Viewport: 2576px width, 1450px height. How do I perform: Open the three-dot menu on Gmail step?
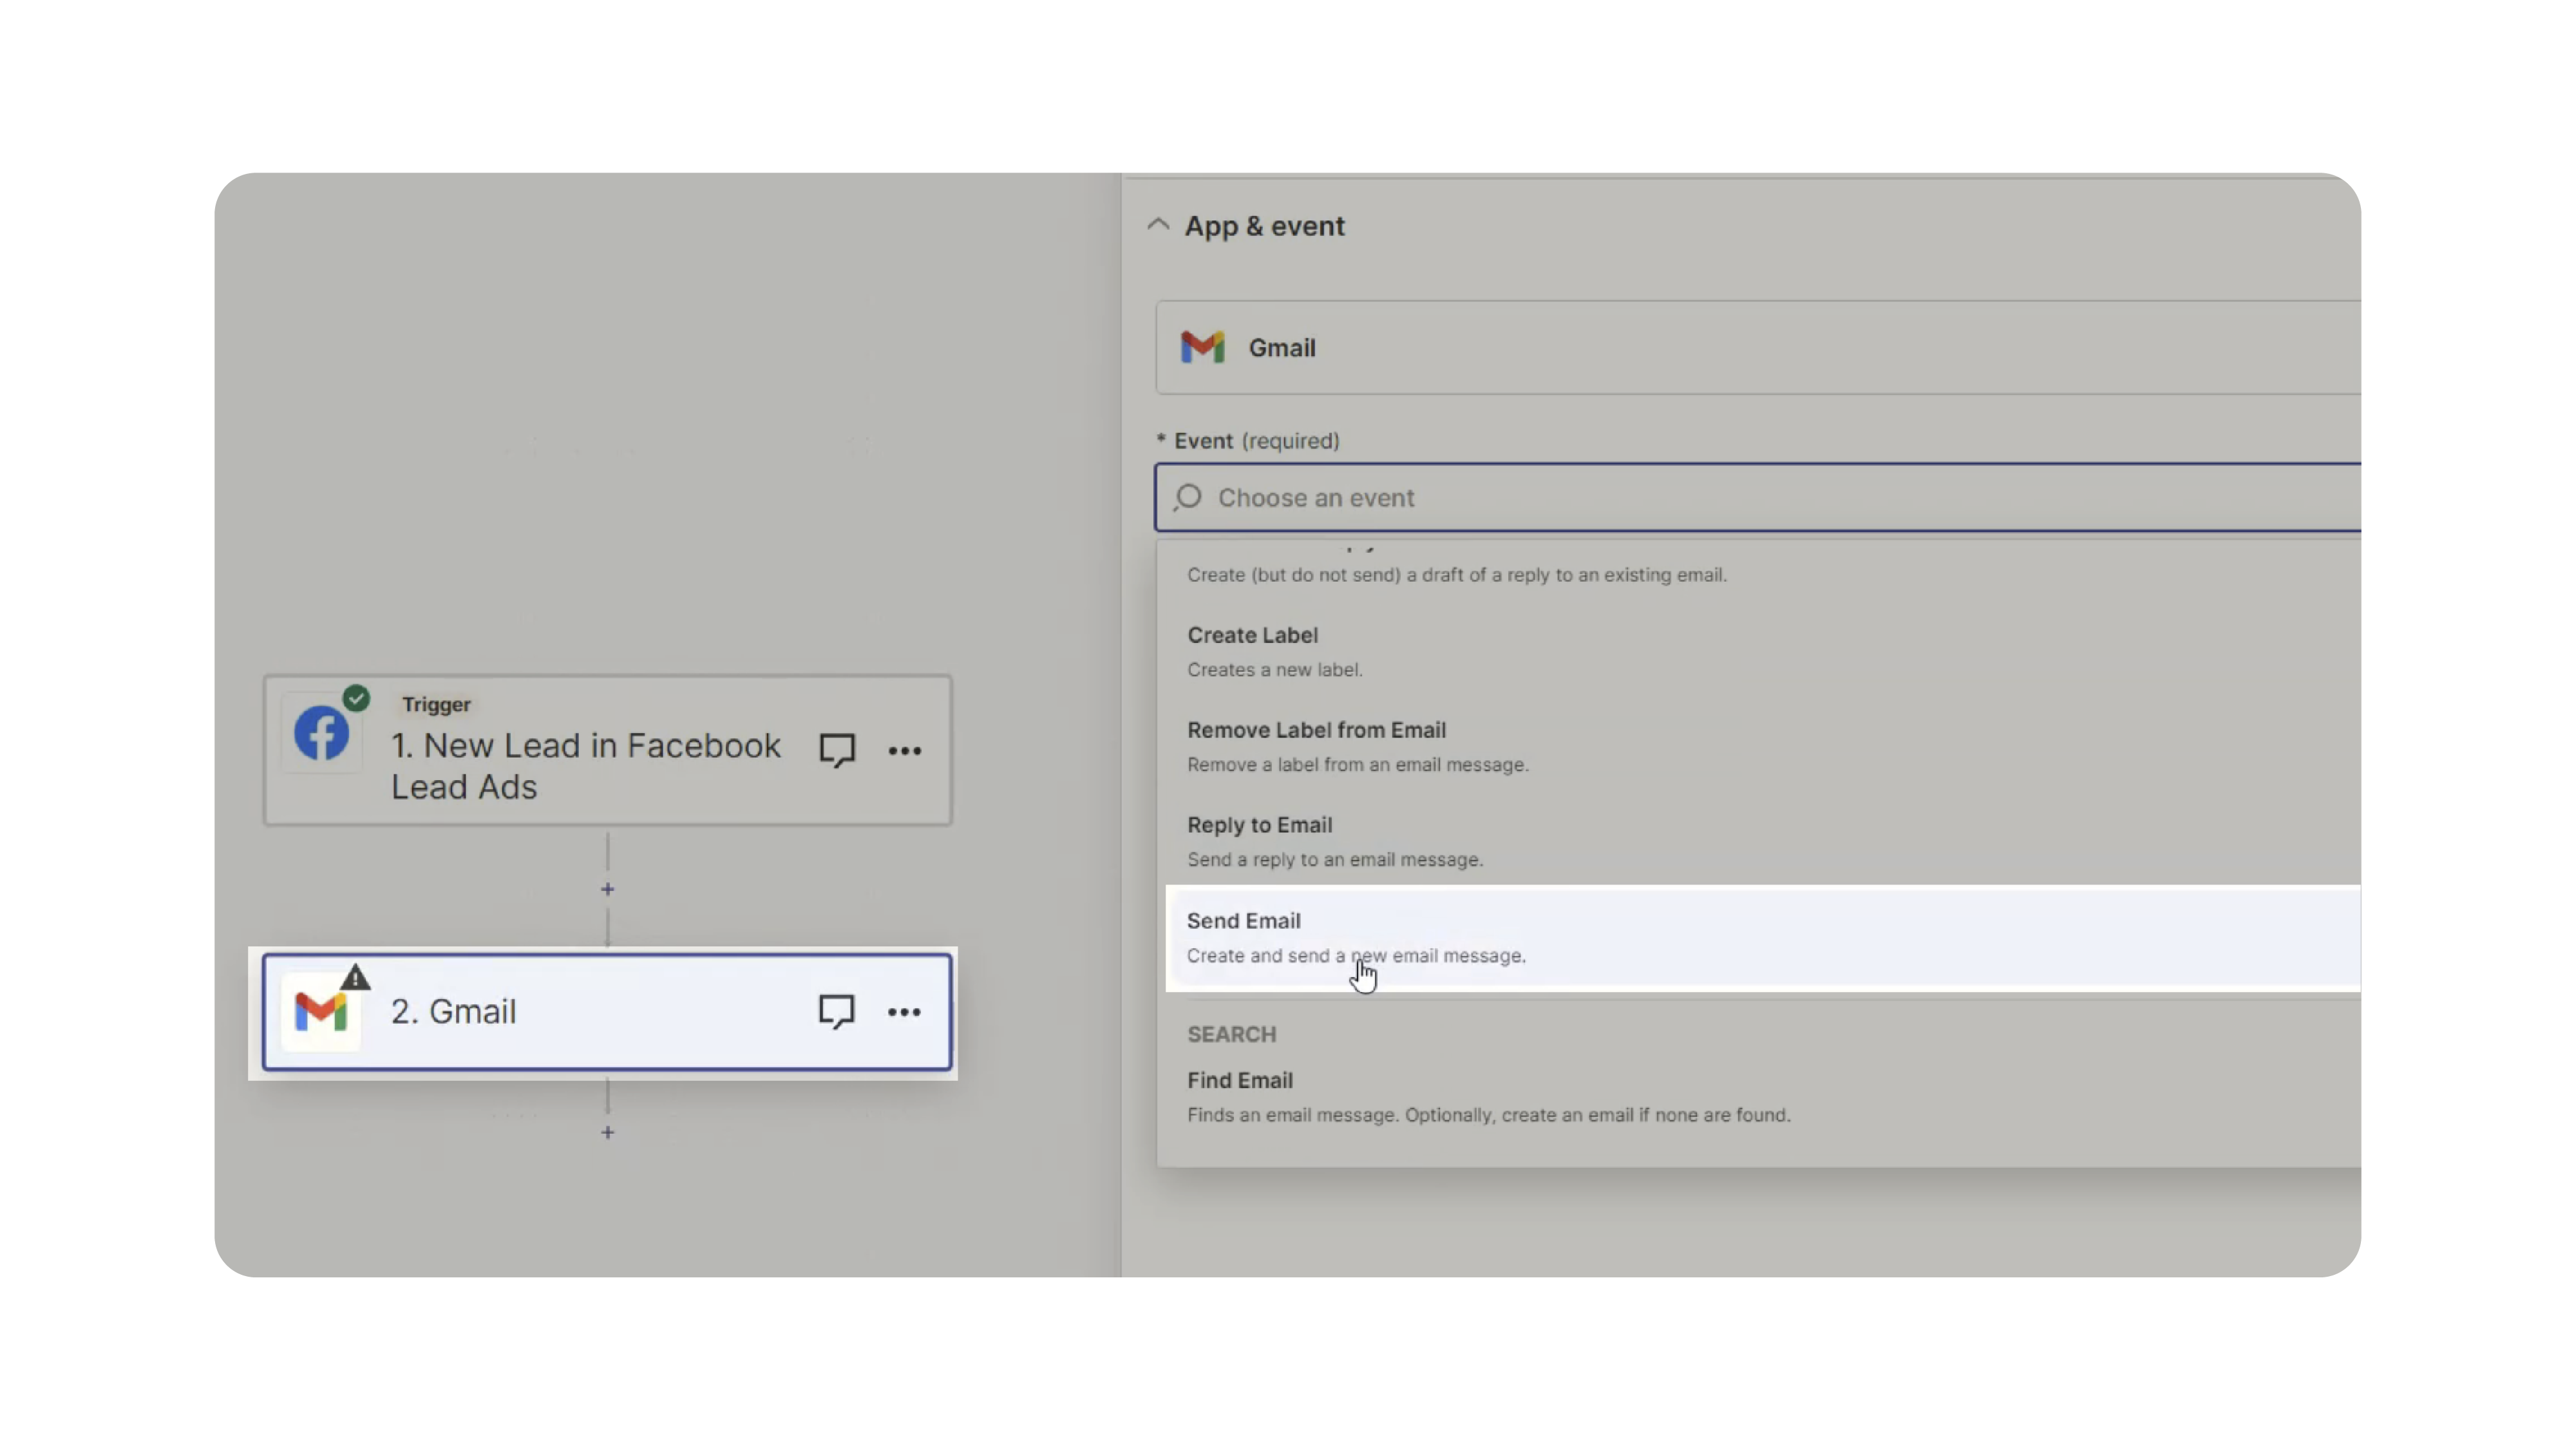tap(904, 1012)
